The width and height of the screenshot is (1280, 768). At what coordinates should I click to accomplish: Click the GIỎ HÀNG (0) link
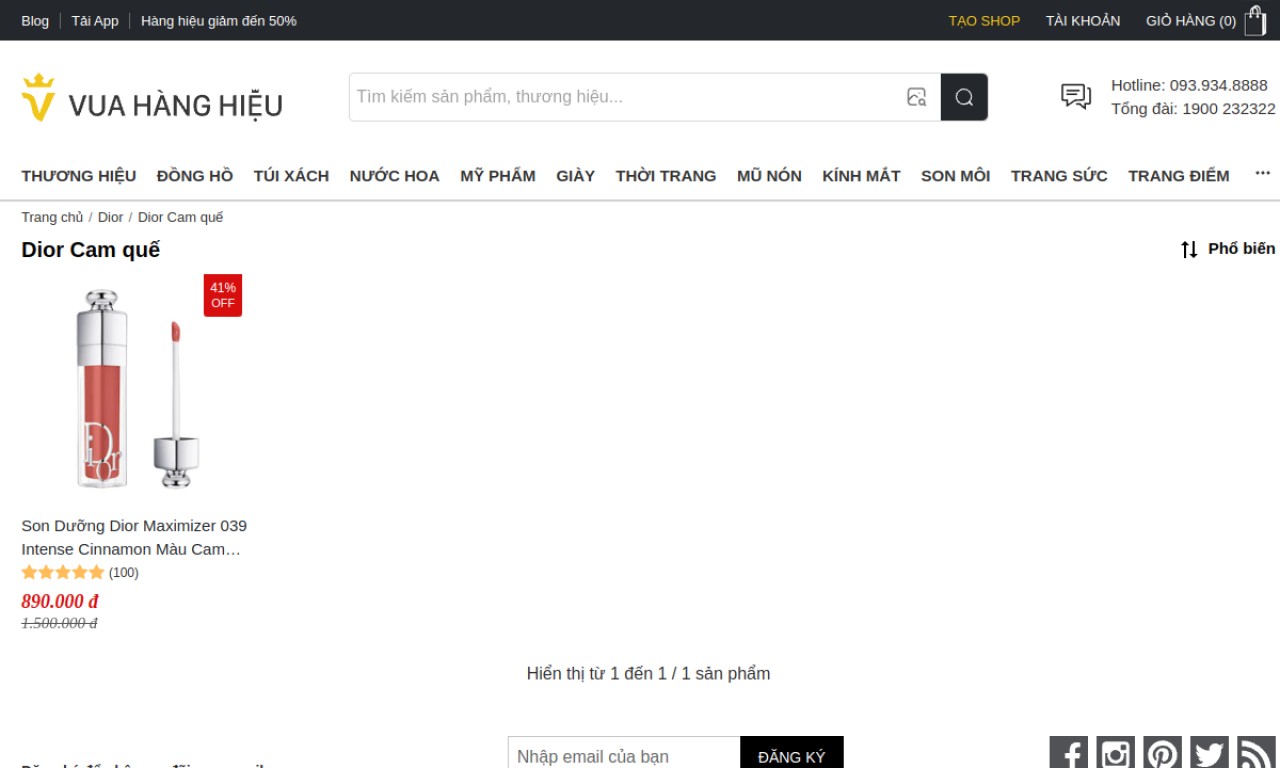click(x=1191, y=21)
